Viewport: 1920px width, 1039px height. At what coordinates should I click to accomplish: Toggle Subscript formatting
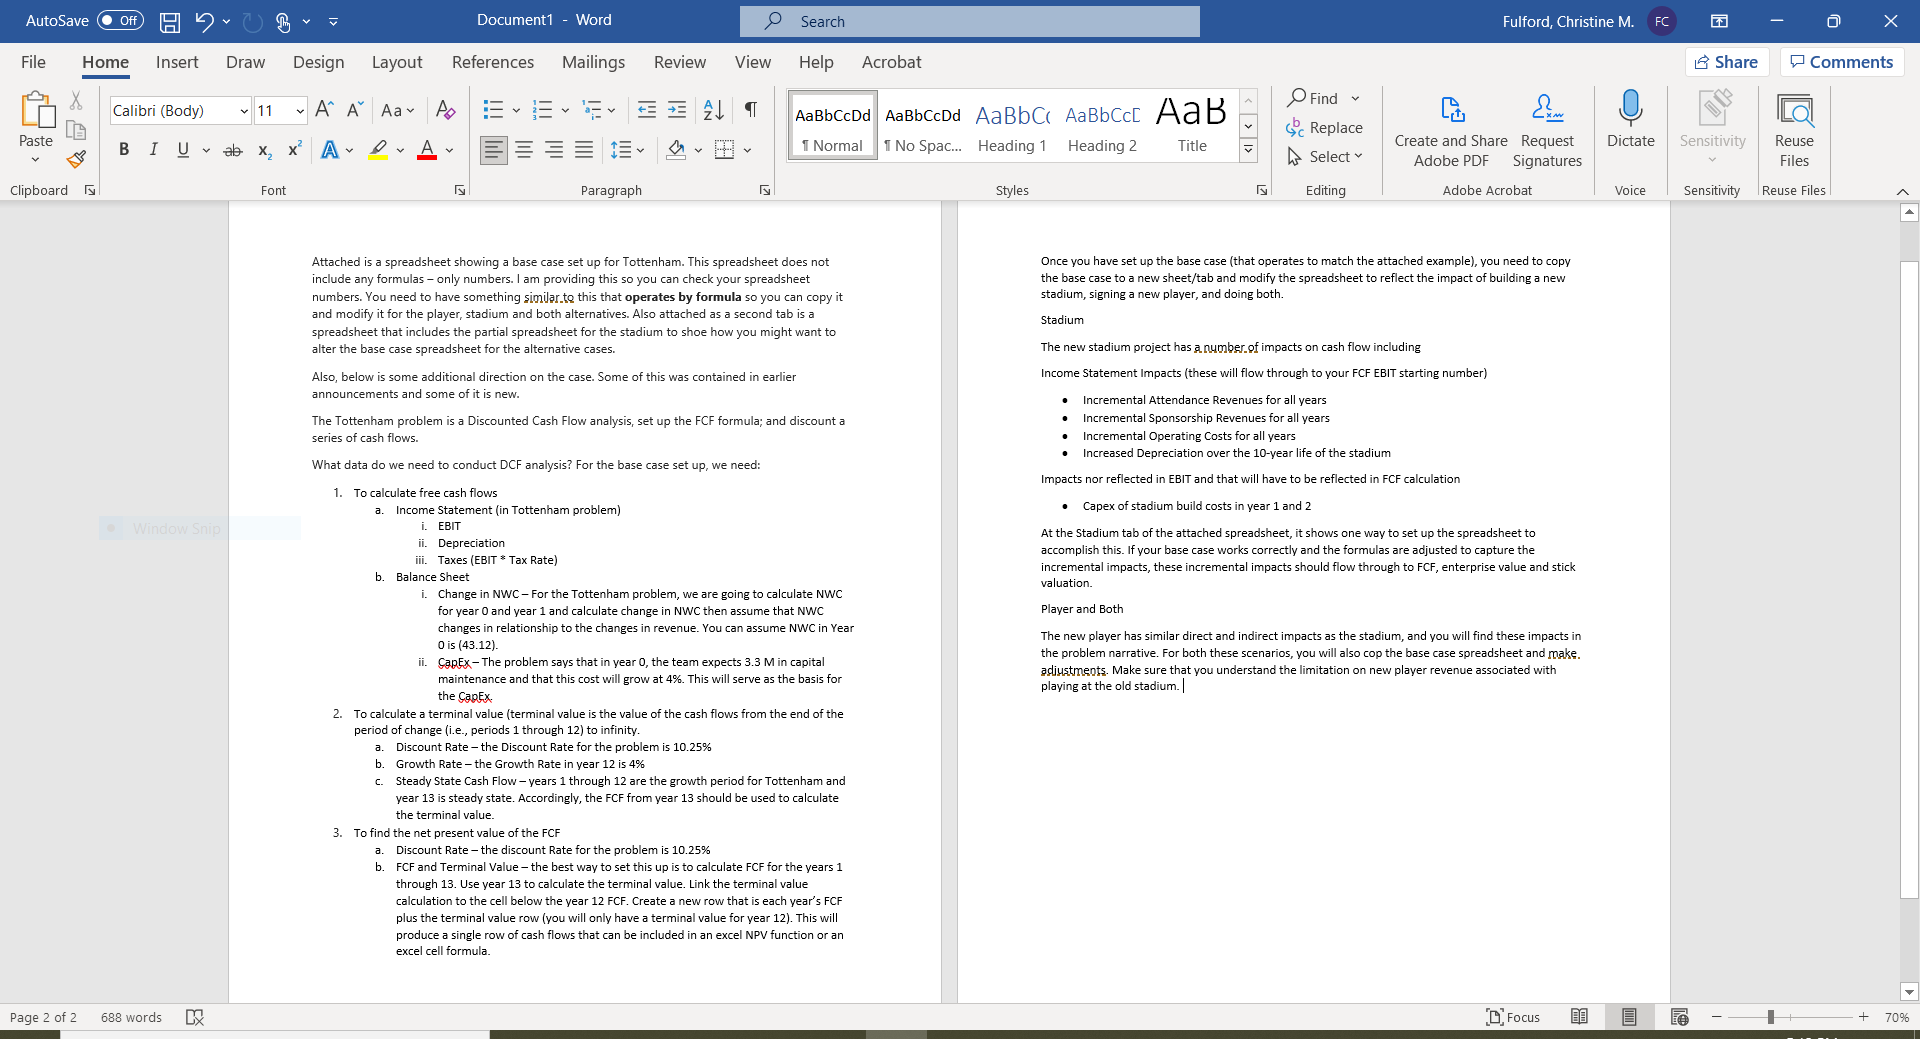pyautogui.click(x=264, y=150)
